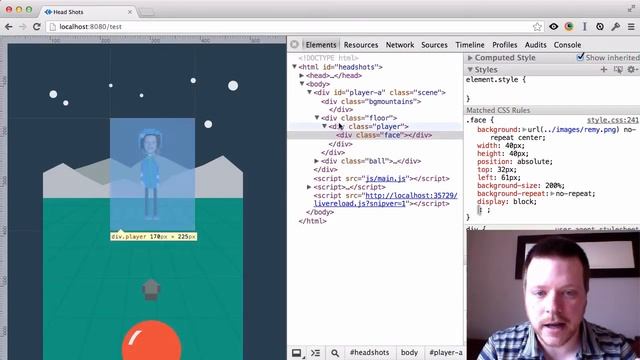The width and height of the screenshot is (640, 360).
Task: Open a new browser tab
Action: [x=147, y=12]
